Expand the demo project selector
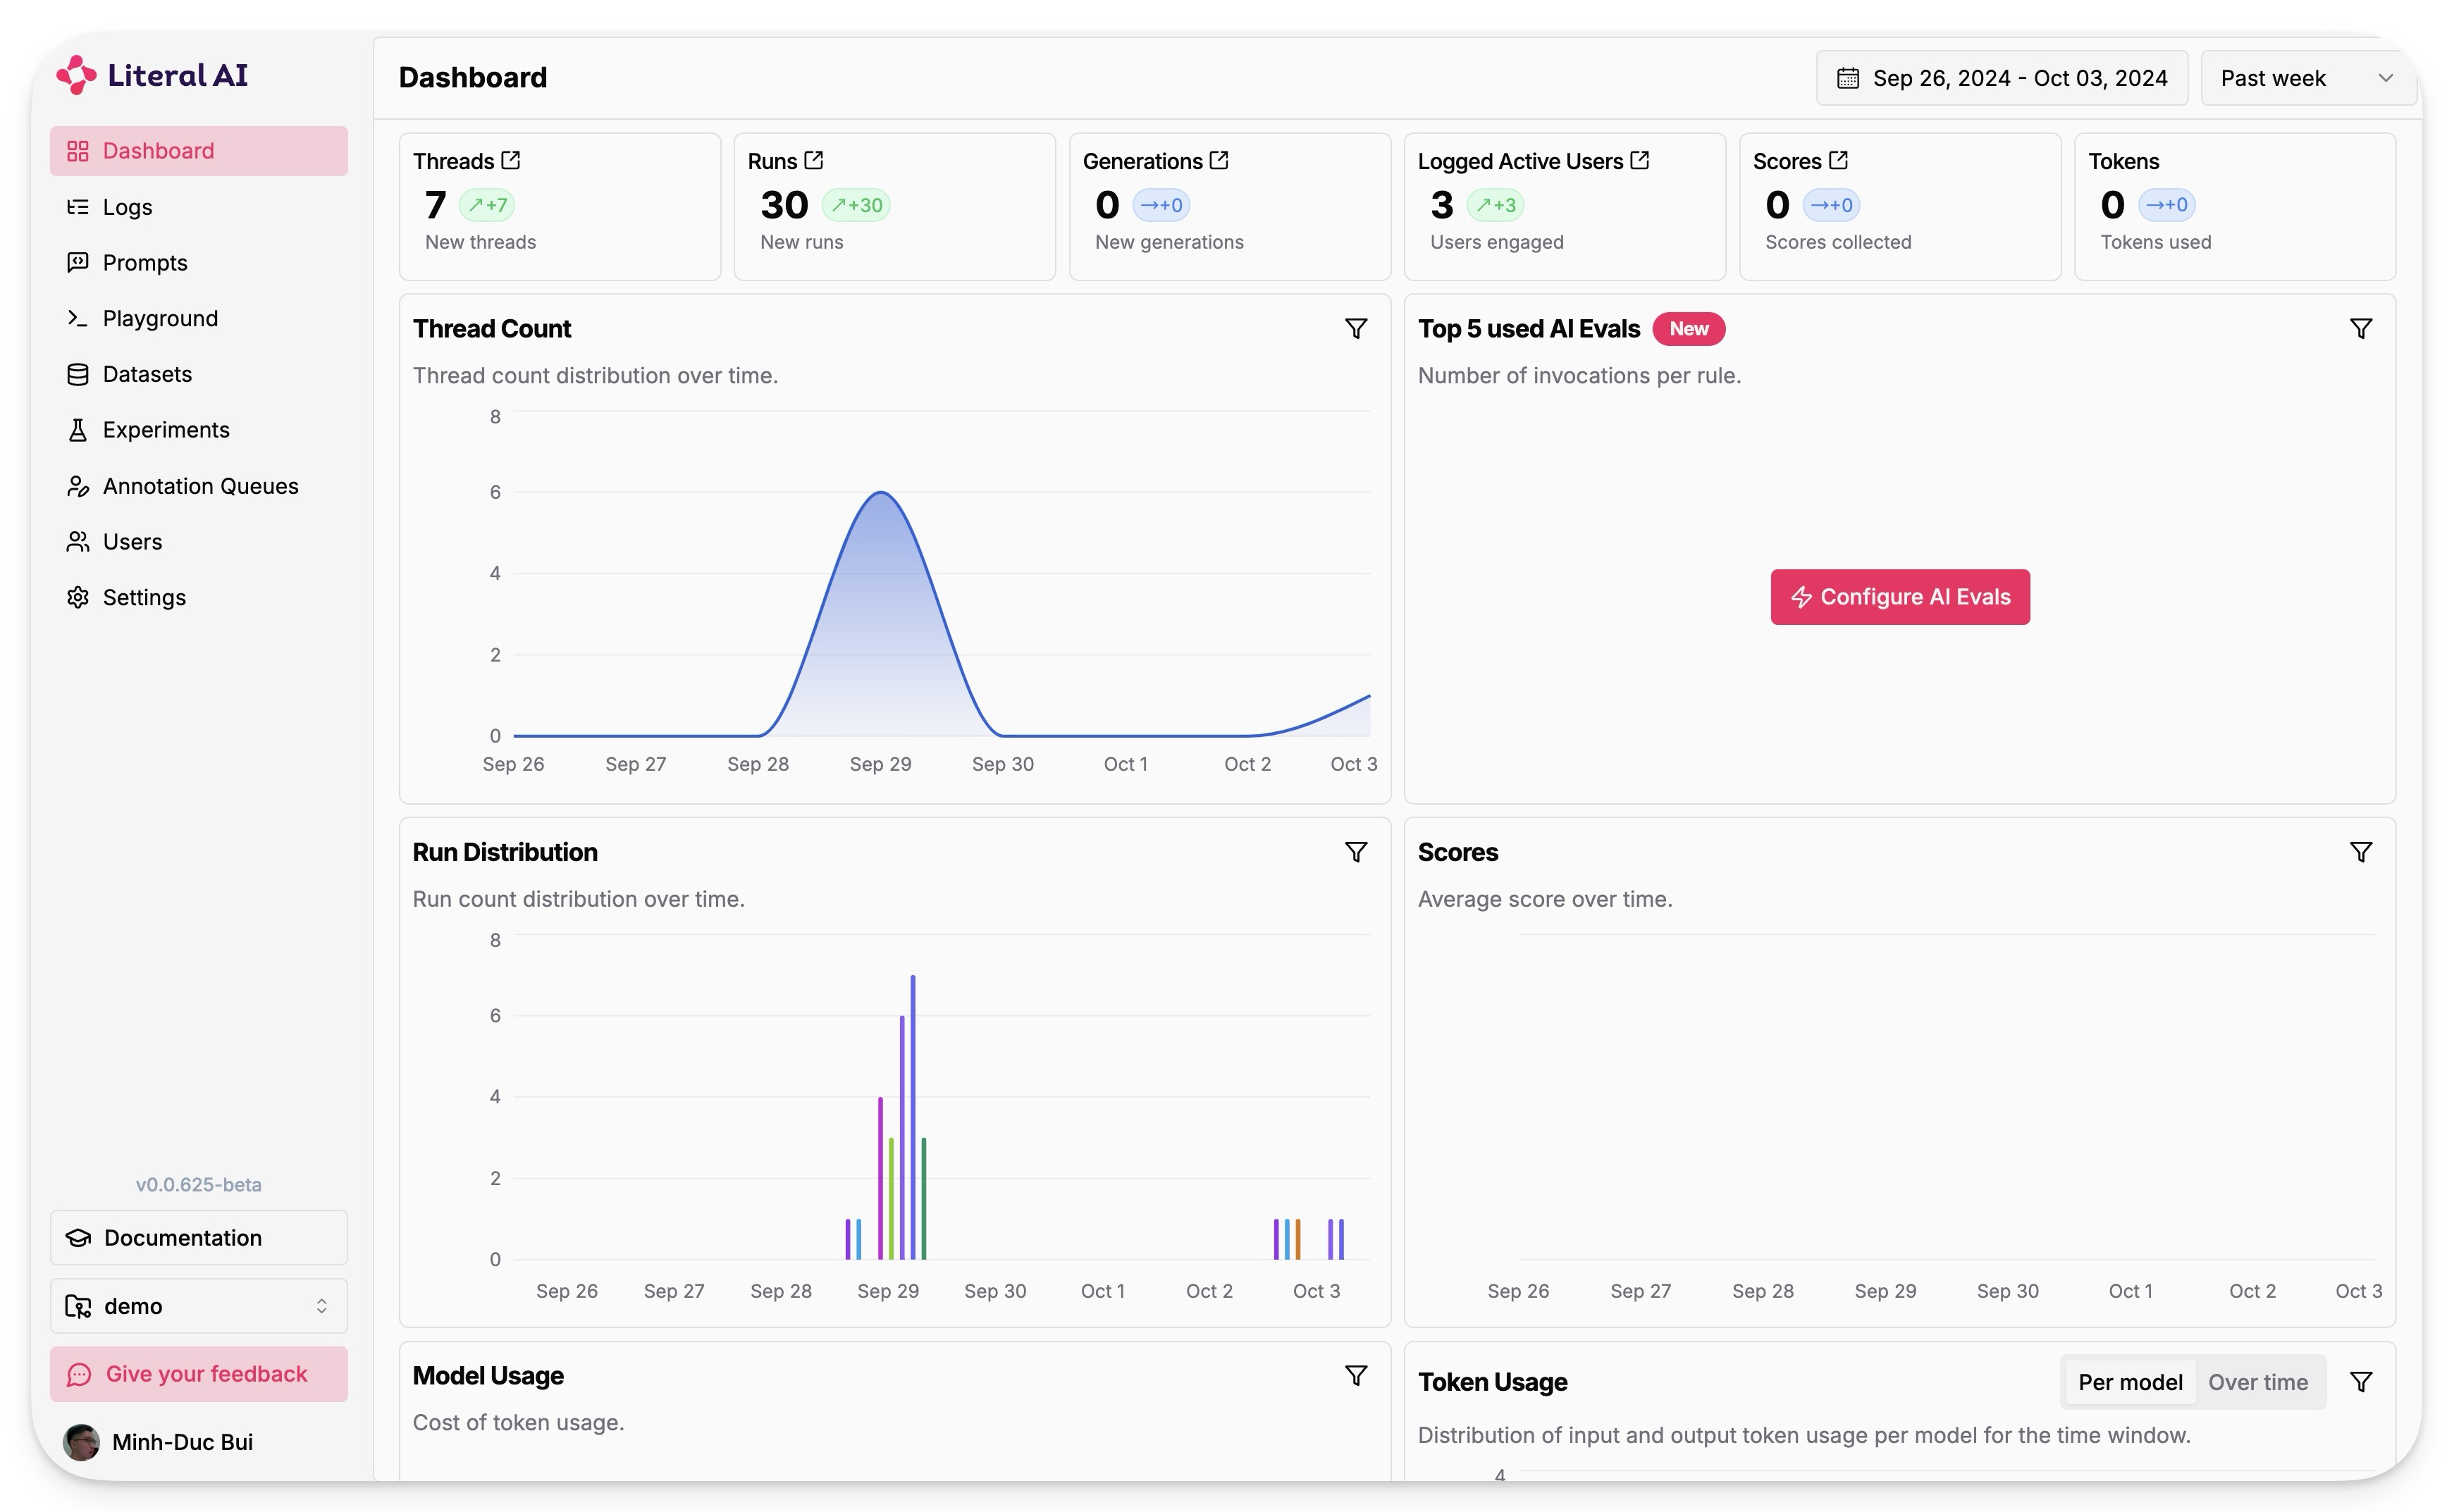Screen dimensions: 2454x1512 (198, 1306)
